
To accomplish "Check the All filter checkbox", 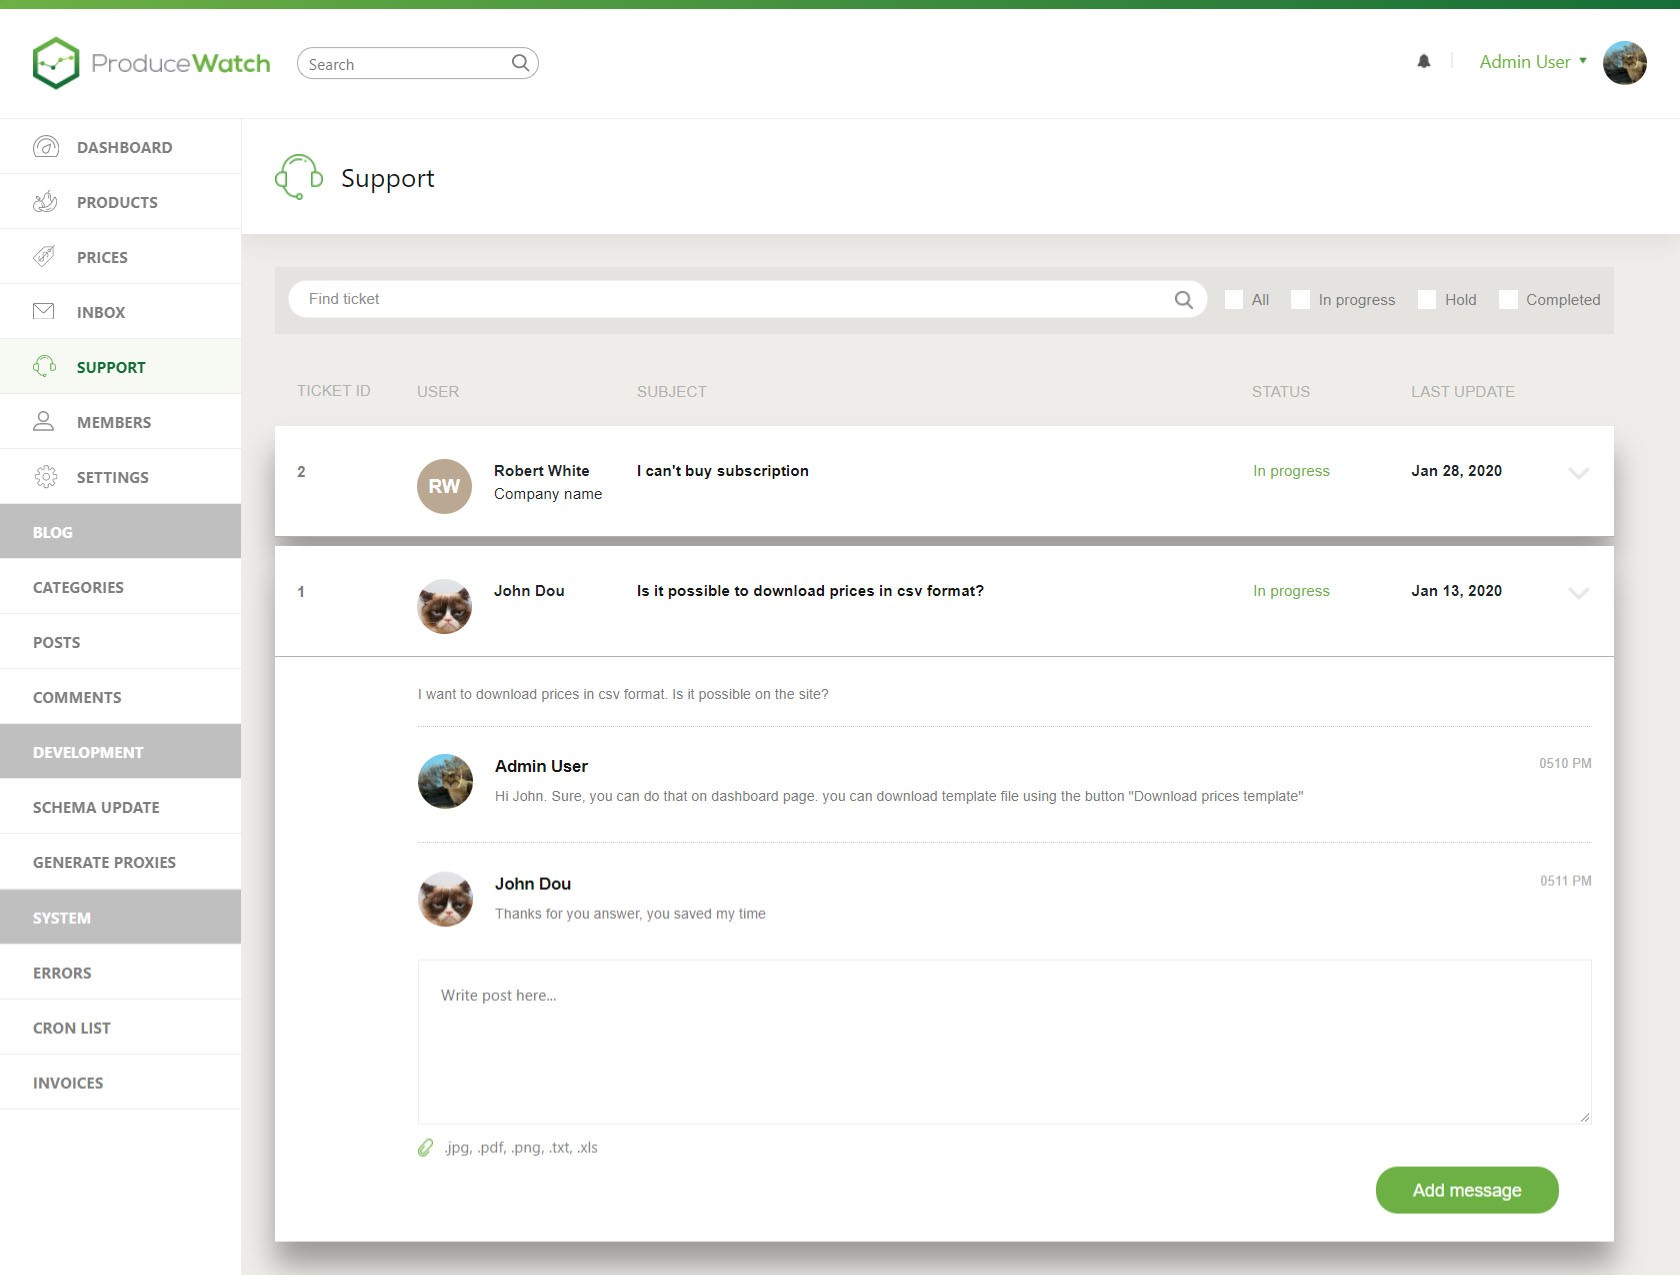I will click(1234, 300).
